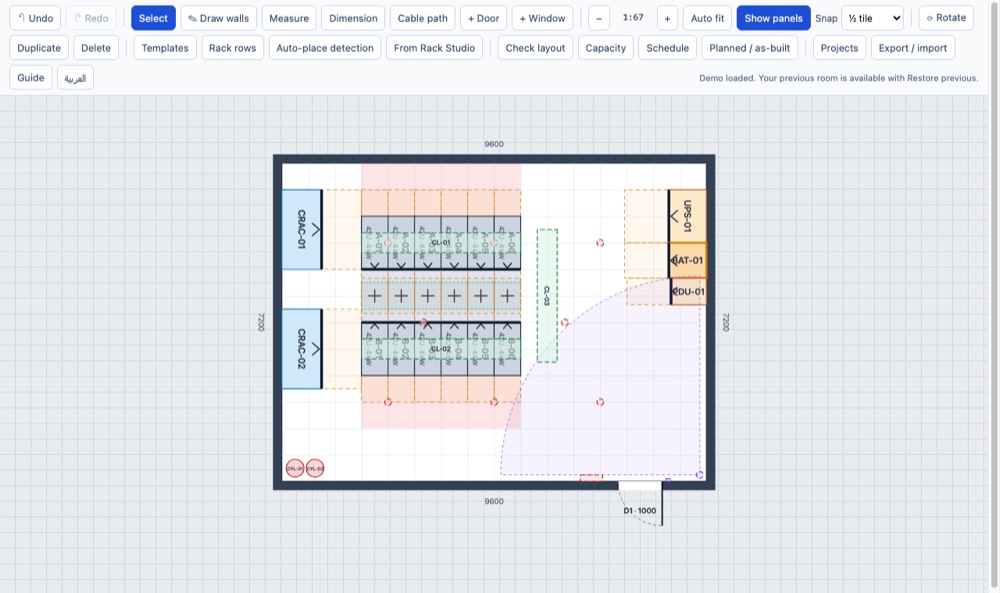Select rack B-06
This screenshot has height=593, width=1000.
click(x=508, y=349)
